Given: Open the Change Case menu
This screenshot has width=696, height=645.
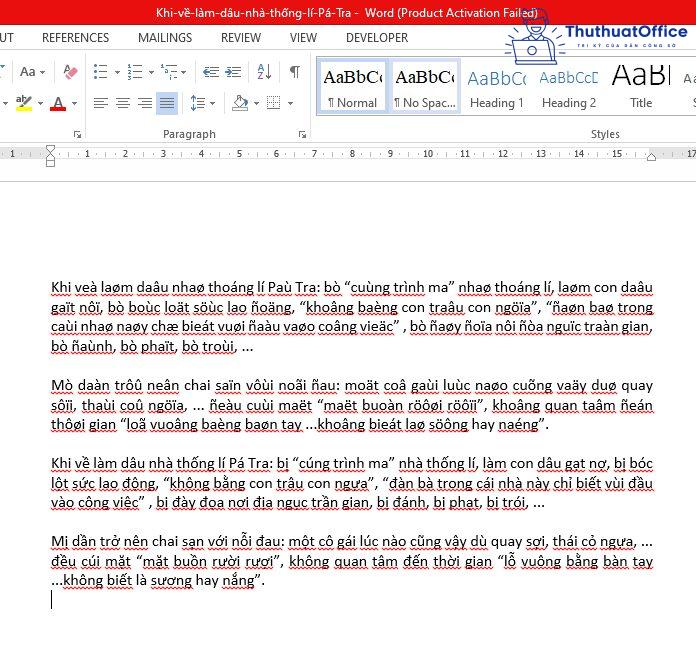Looking at the screenshot, I should (x=32, y=71).
